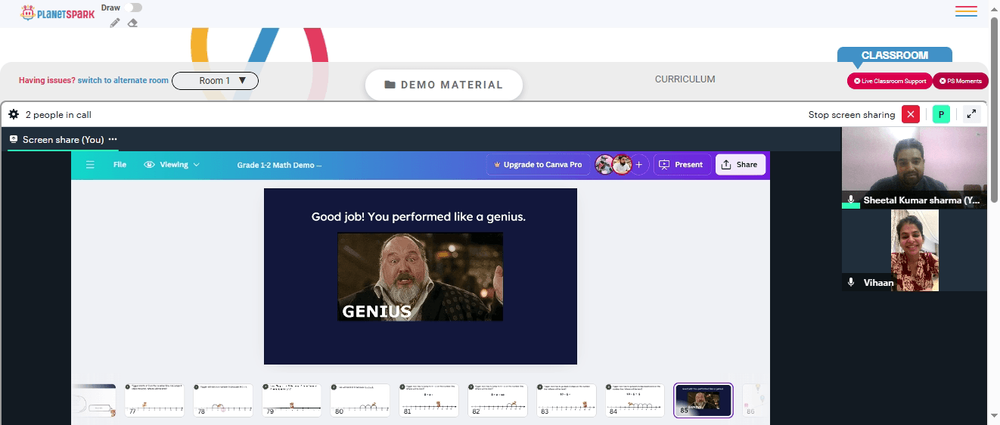This screenshot has height=425, width=1000.
Task: Open the hamburger menu at top right
Action: [966, 11]
